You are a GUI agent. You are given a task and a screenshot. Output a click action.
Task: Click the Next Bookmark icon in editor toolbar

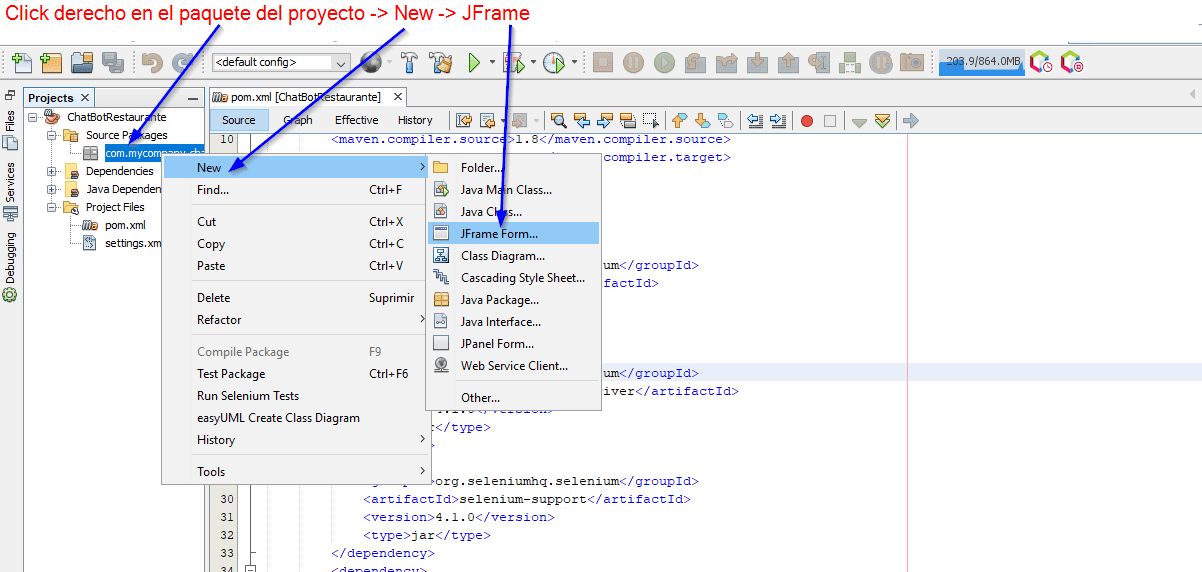pyautogui.click(x=702, y=120)
